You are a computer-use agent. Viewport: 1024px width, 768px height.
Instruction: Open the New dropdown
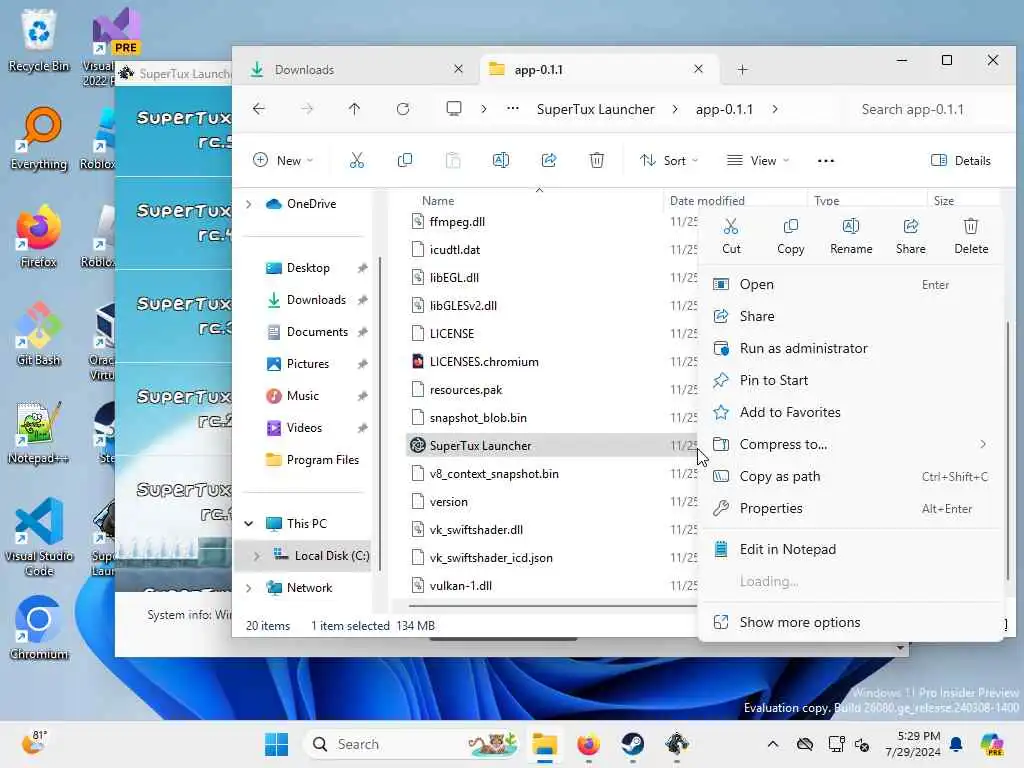tap(283, 160)
